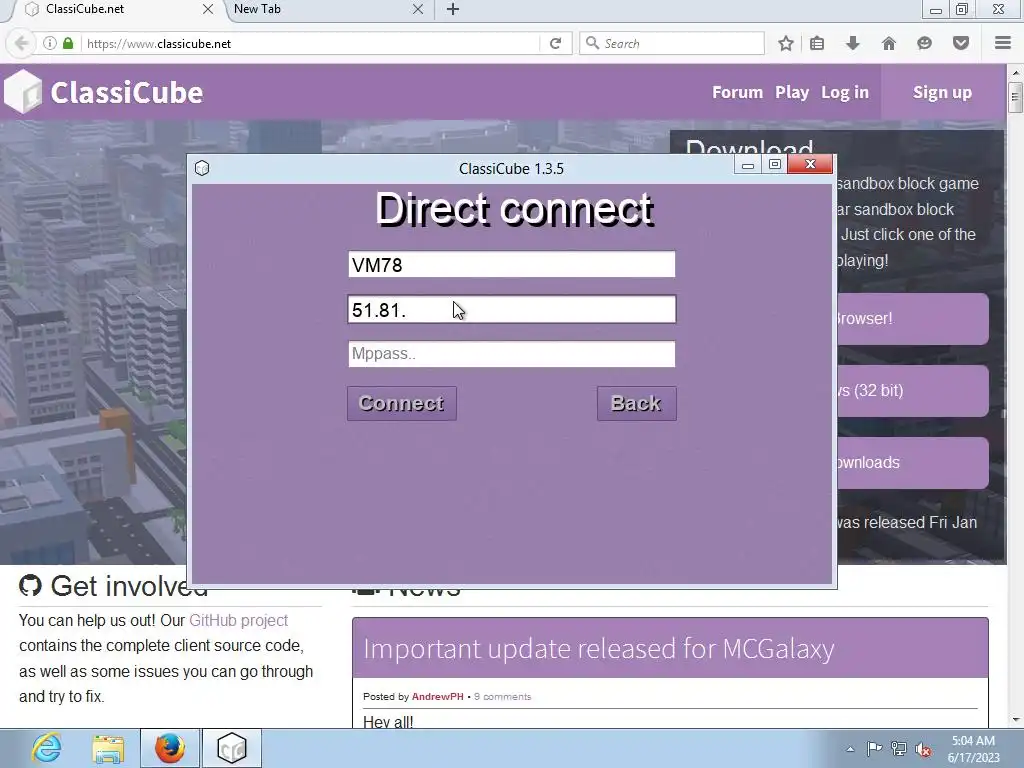Click ClassiCube 1.3.5 window cube icon
Viewport: 1024px width, 768px height.
pyautogui.click(x=202, y=168)
